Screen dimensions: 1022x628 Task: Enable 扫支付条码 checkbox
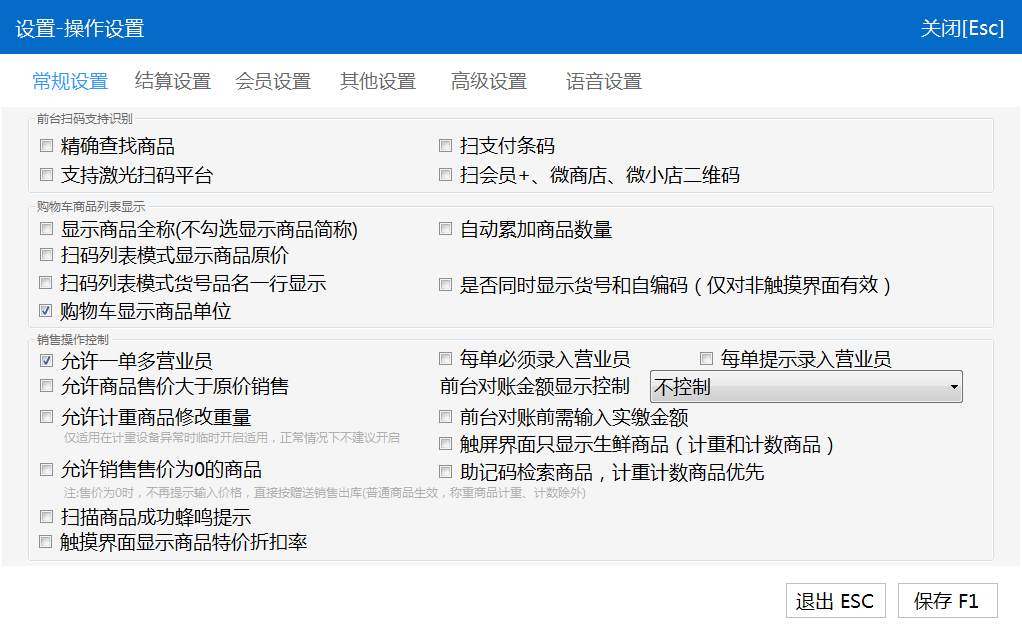pos(446,146)
